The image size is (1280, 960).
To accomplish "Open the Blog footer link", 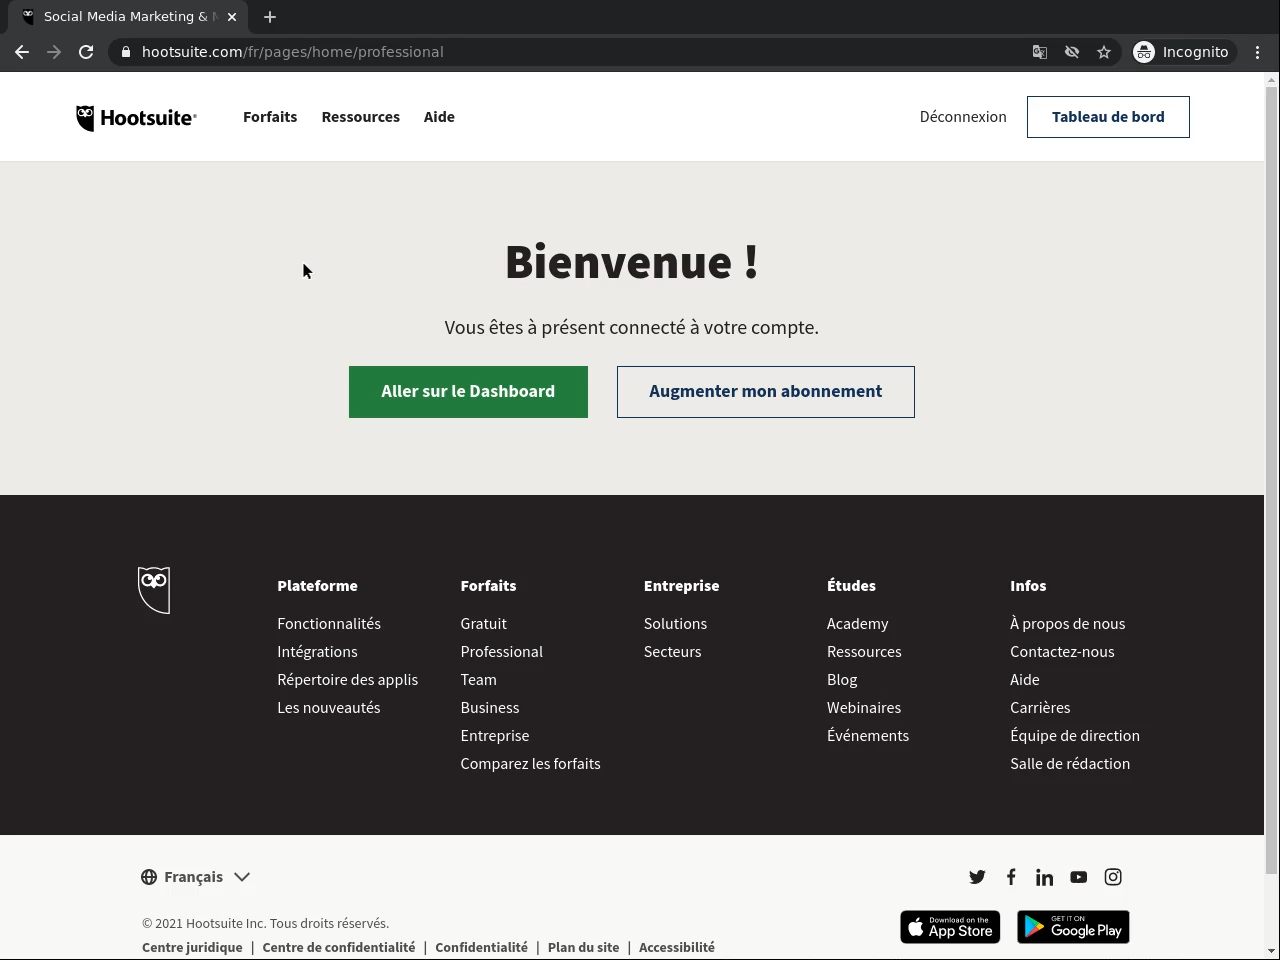I will click(x=842, y=680).
